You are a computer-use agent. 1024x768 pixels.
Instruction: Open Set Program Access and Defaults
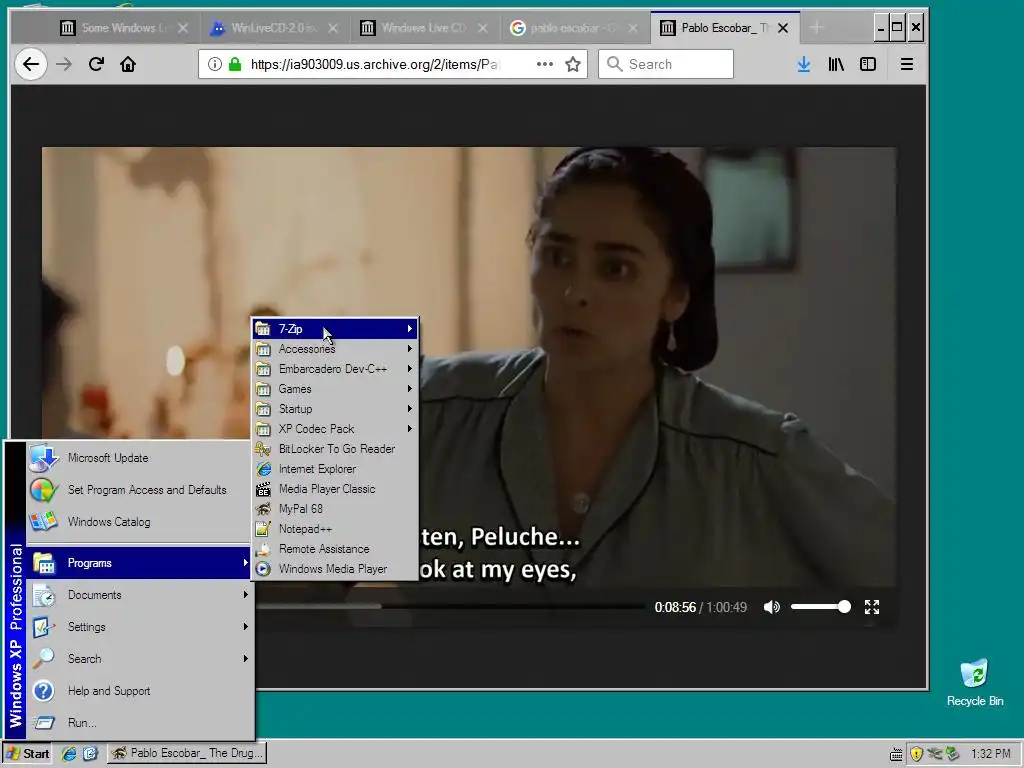click(139, 490)
